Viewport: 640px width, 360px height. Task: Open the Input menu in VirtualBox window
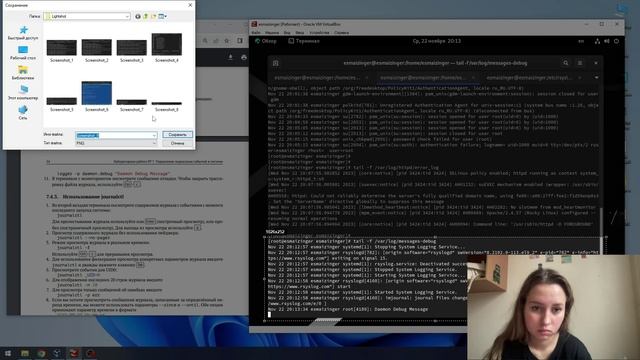(300, 33)
